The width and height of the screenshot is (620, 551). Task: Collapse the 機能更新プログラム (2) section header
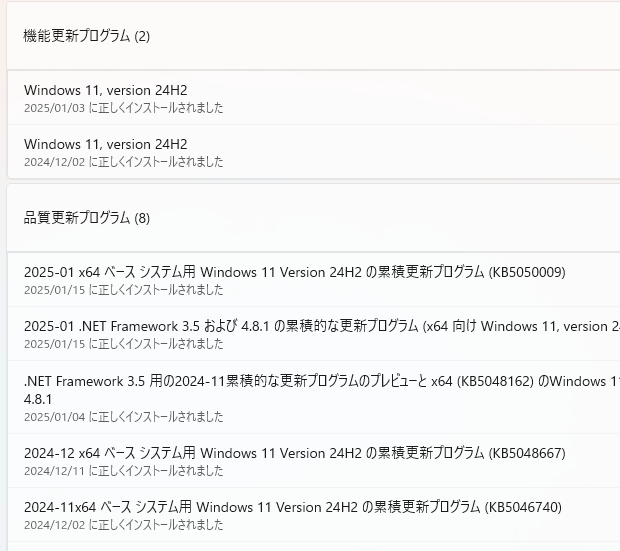pyautogui.click(x=314, y=36)
